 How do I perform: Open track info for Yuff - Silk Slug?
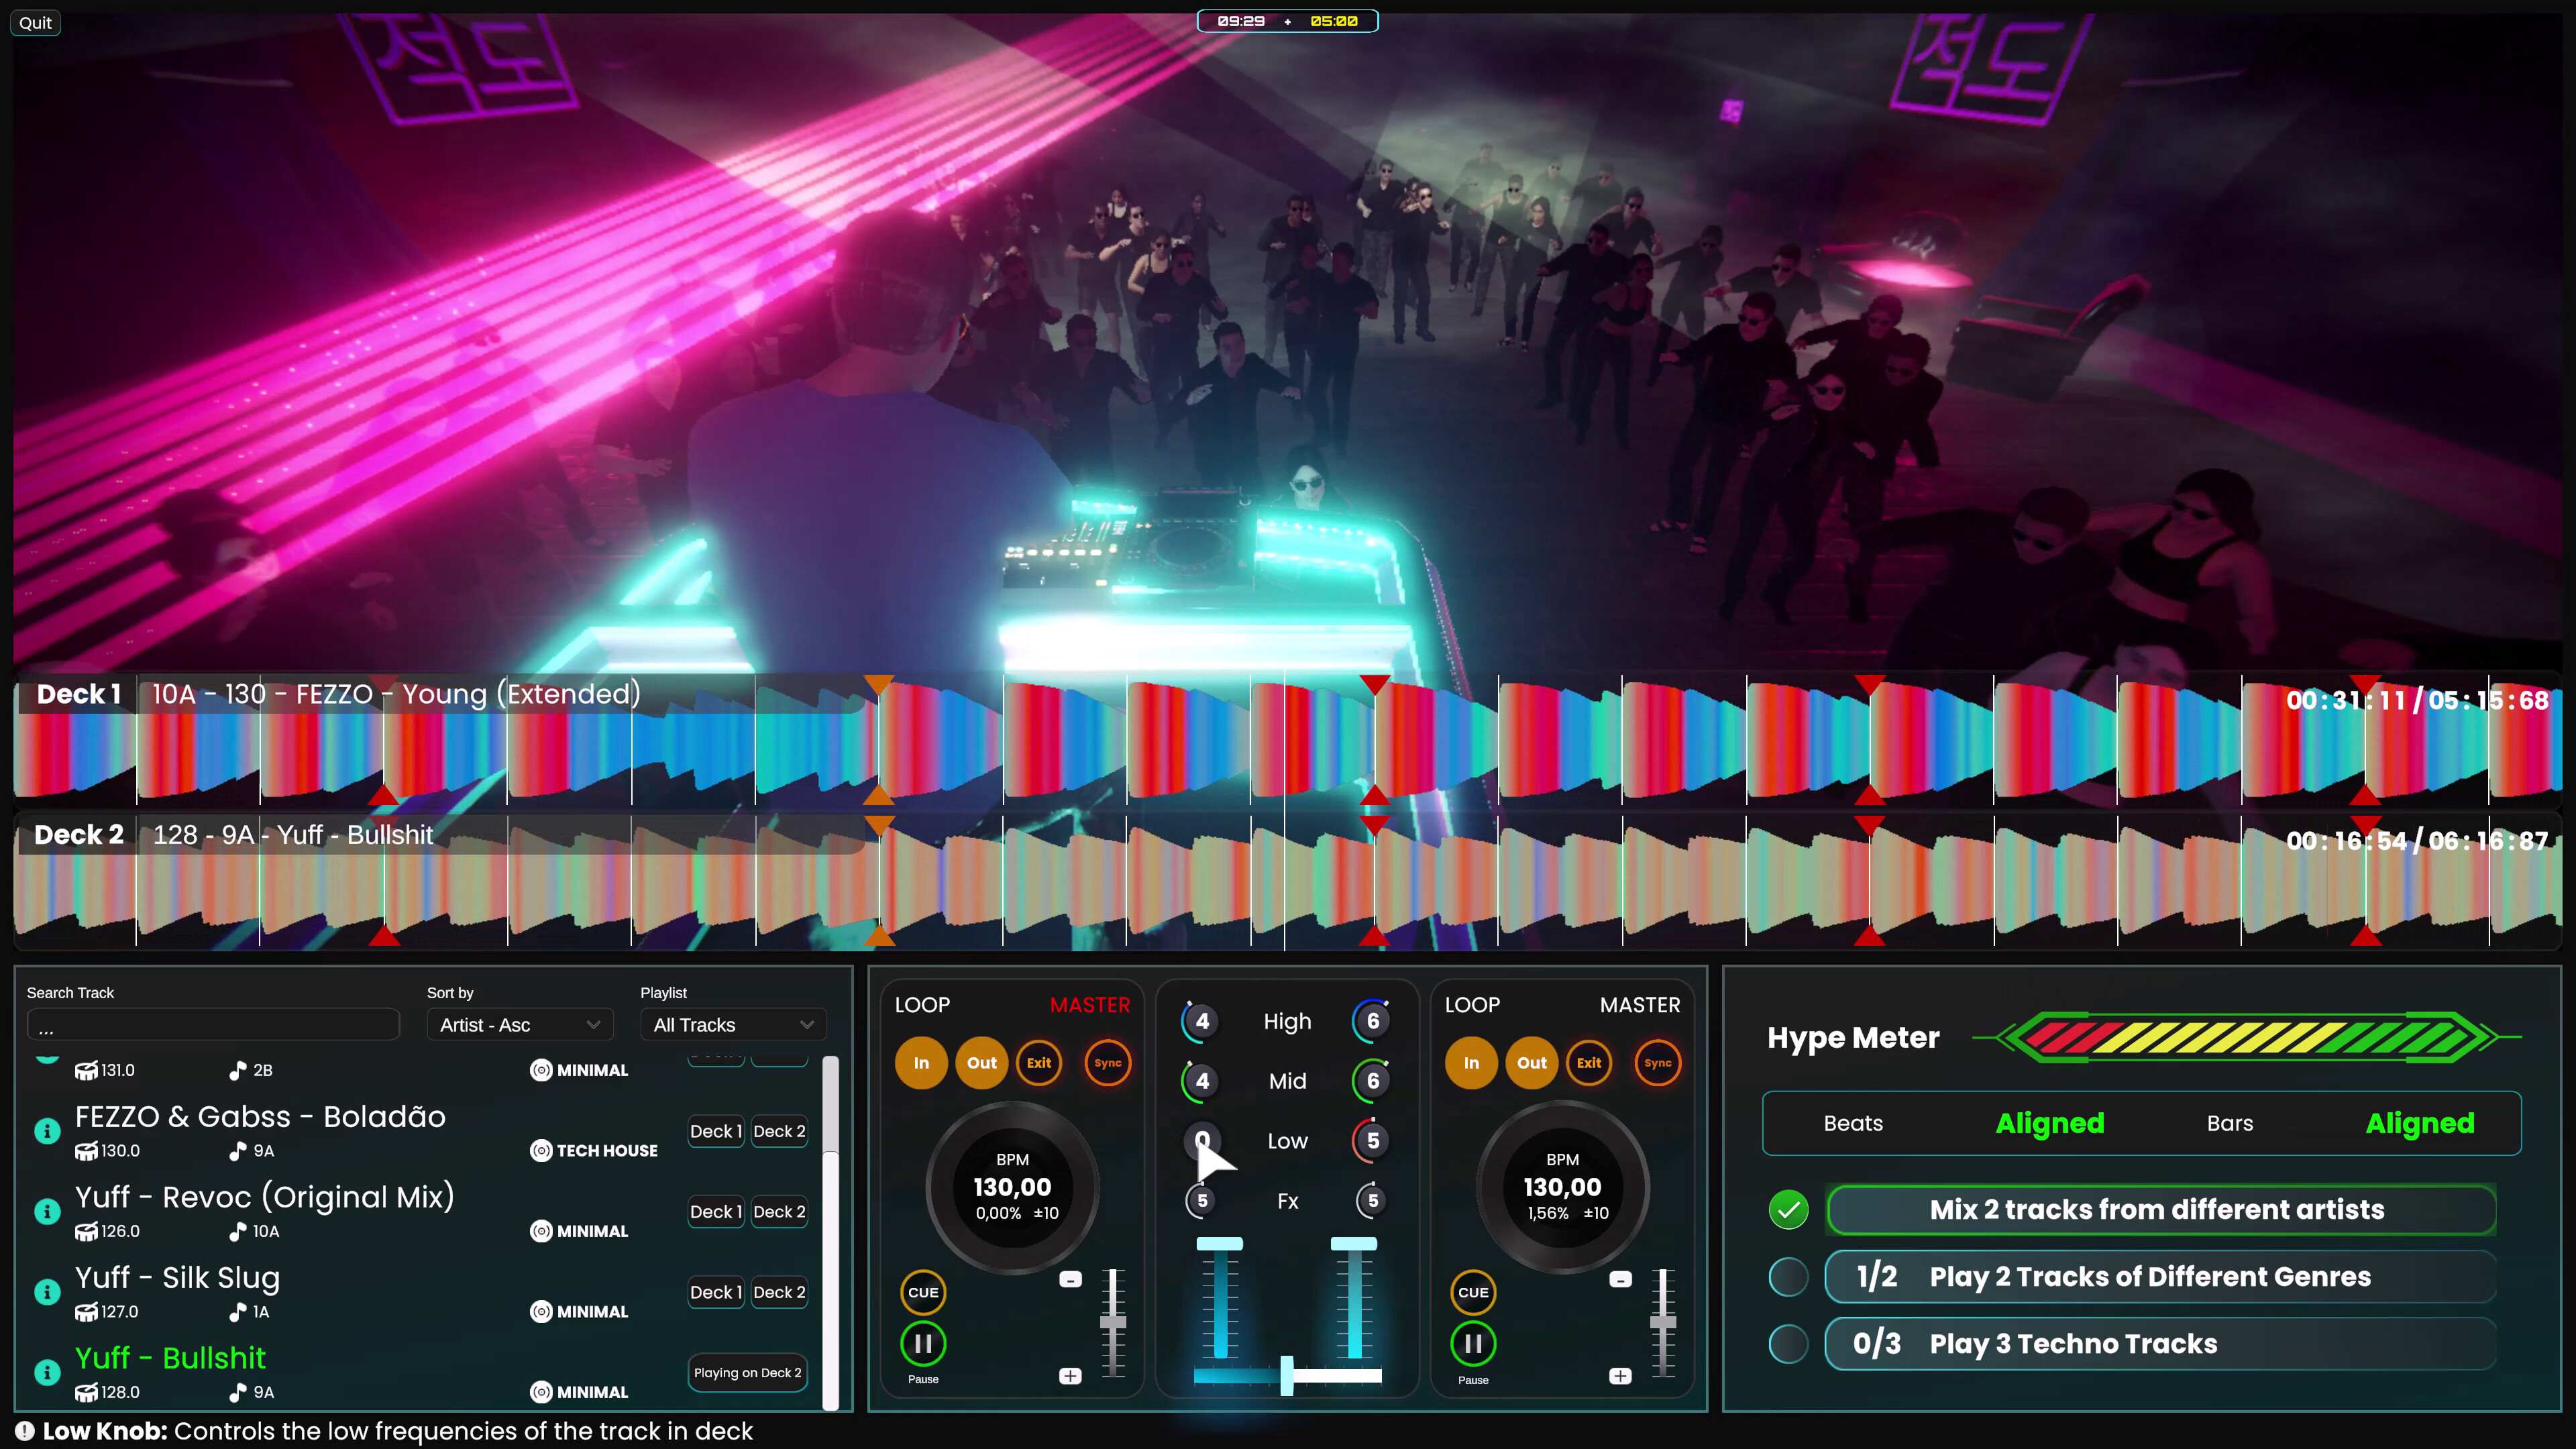tap(47, 1291)
